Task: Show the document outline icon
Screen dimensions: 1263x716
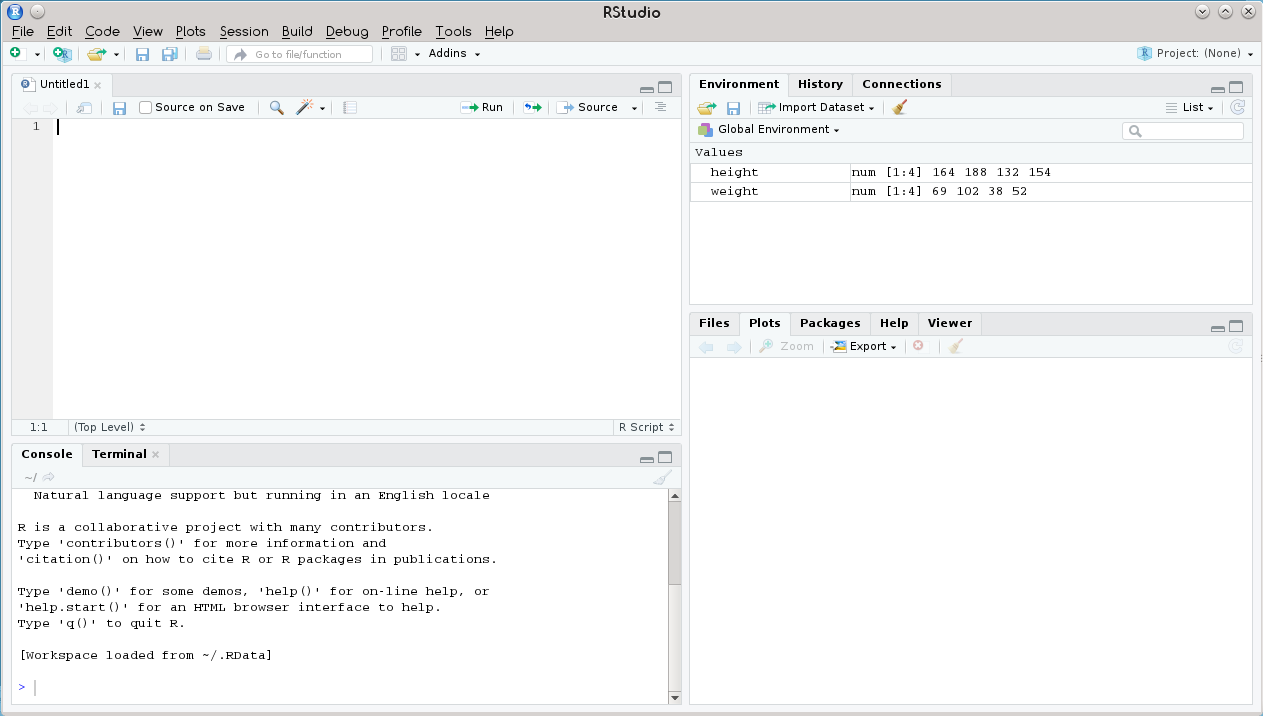Action: (x=660, y=107)
